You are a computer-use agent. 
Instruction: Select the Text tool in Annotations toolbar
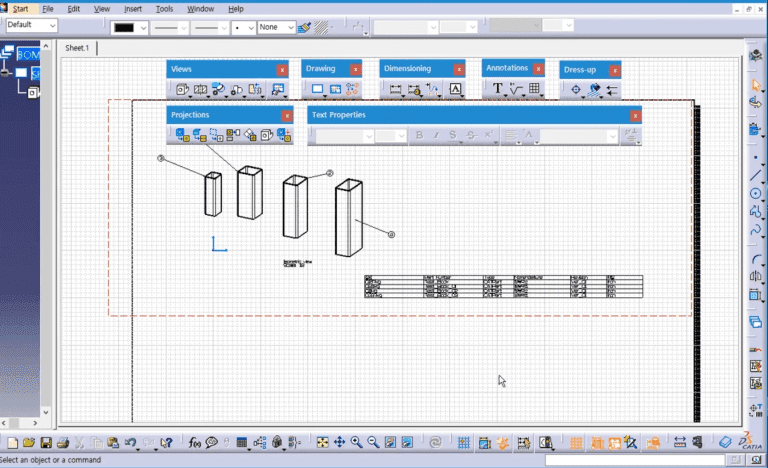coord(497,89)
